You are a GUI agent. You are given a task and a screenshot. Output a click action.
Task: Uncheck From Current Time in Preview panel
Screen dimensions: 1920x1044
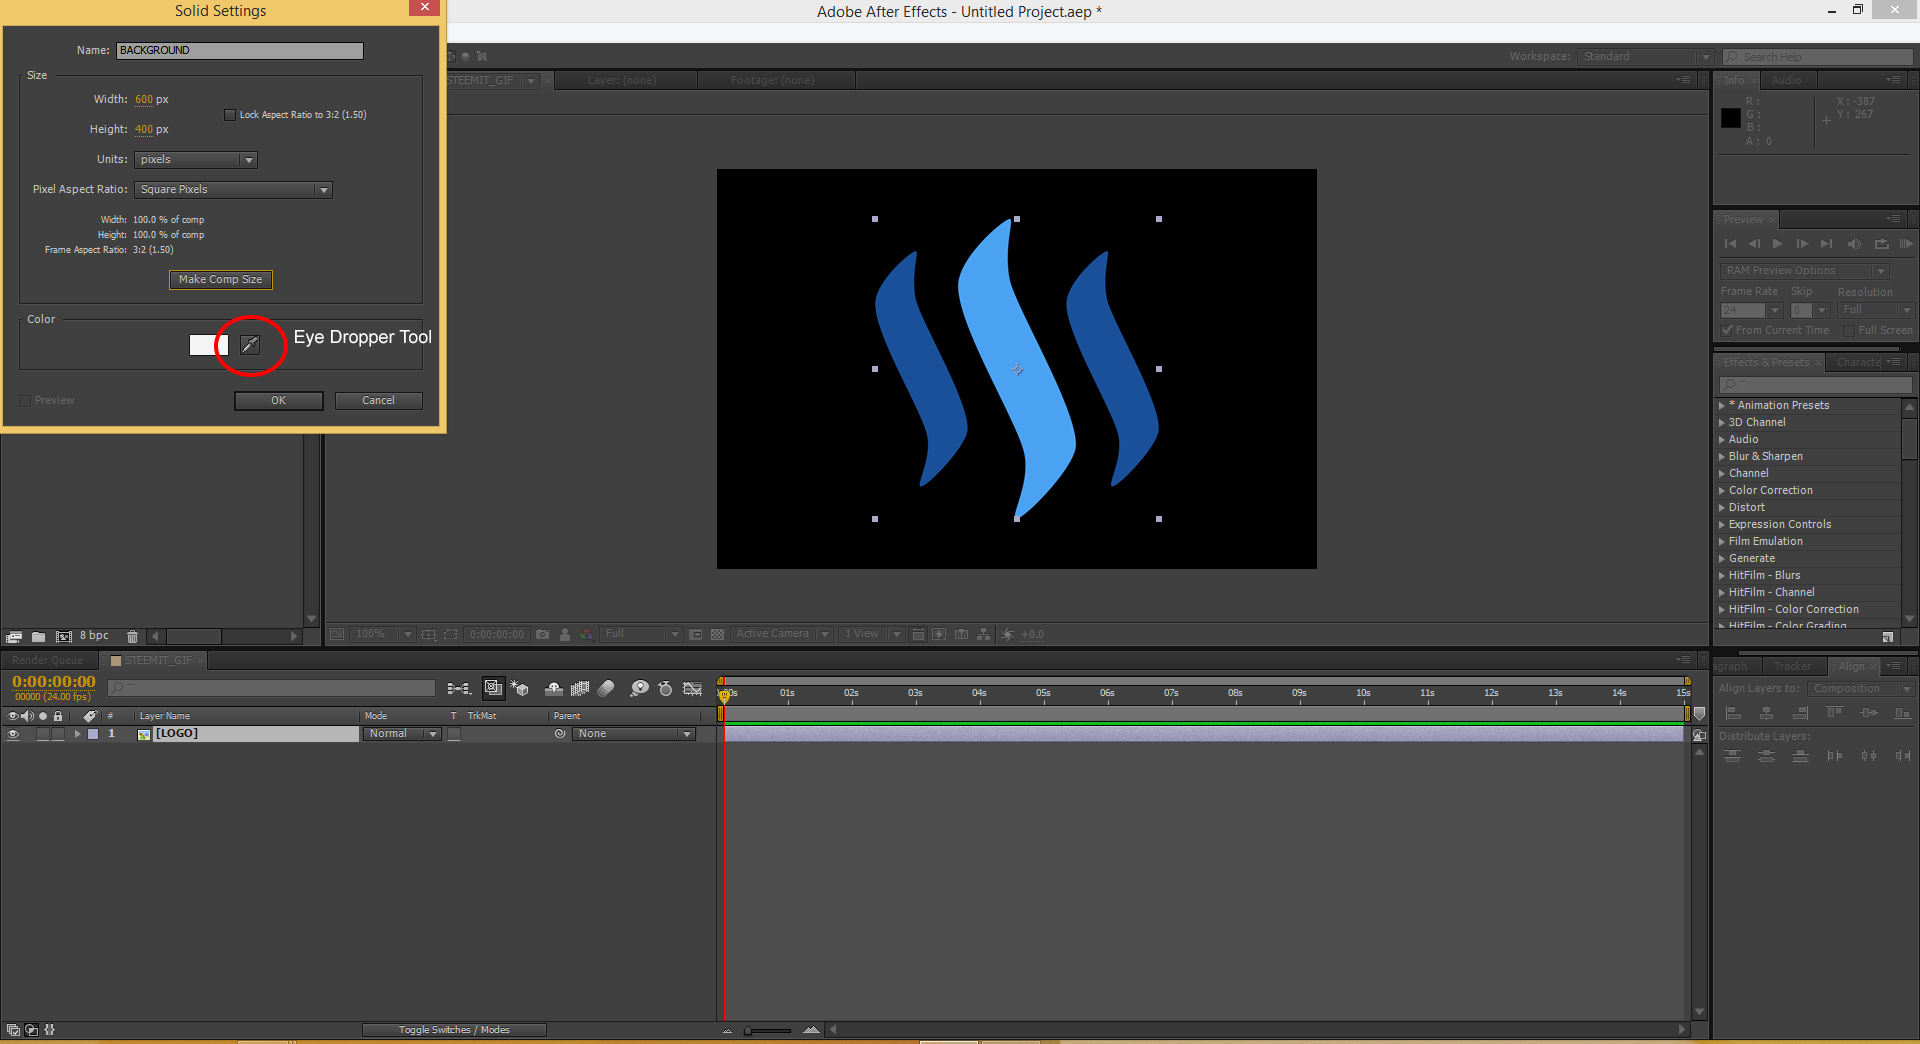click(1727, 330)
